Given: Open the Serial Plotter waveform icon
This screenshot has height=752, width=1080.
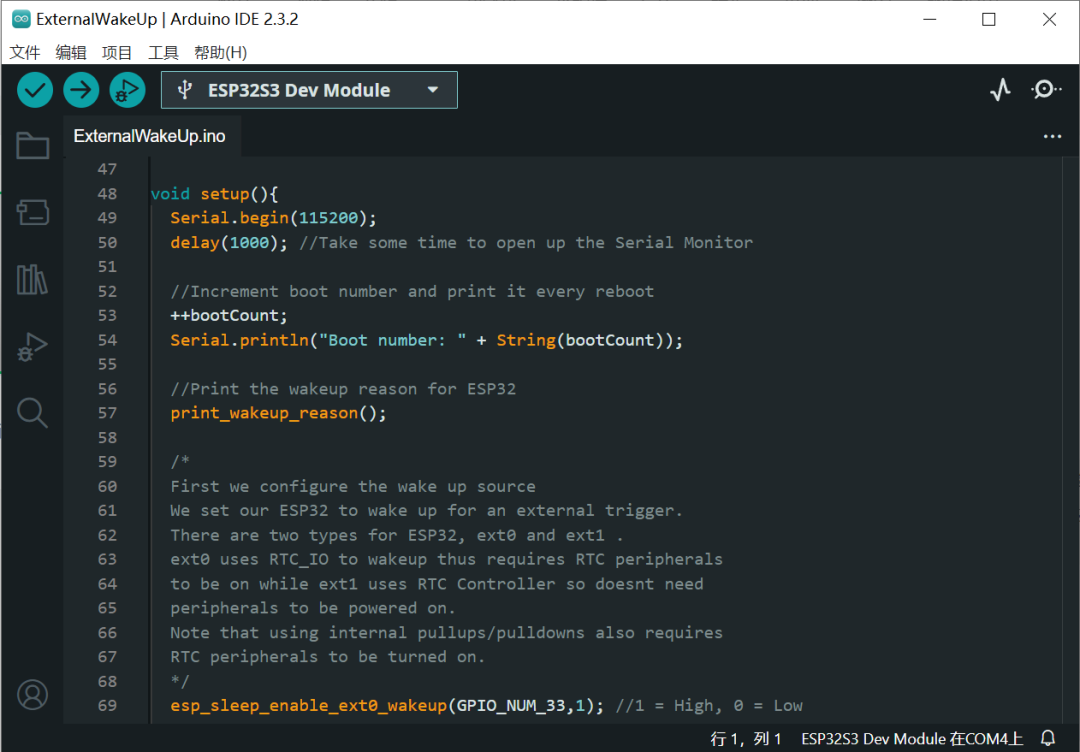Looking at the screenshot, I should pos(1000,90).
